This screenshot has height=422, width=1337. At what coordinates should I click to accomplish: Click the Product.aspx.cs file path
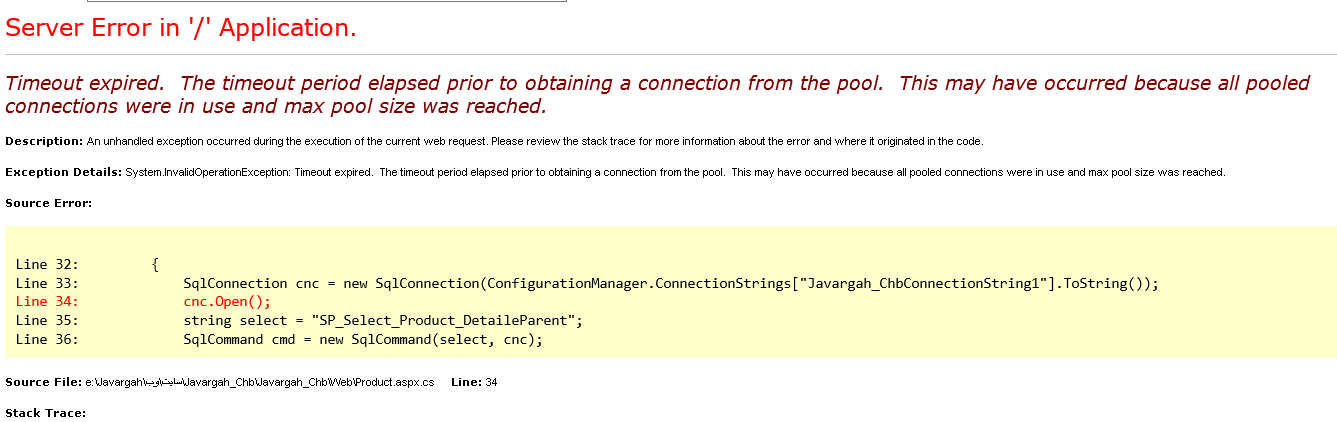pyautogui.click(x=260, y=382)
